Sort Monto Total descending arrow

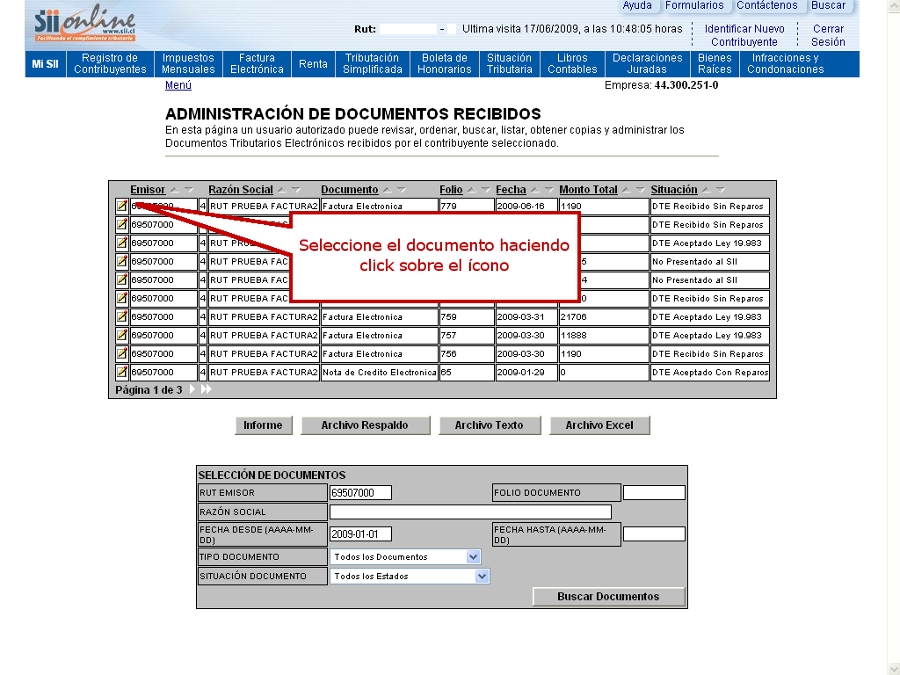pos(640,190)
